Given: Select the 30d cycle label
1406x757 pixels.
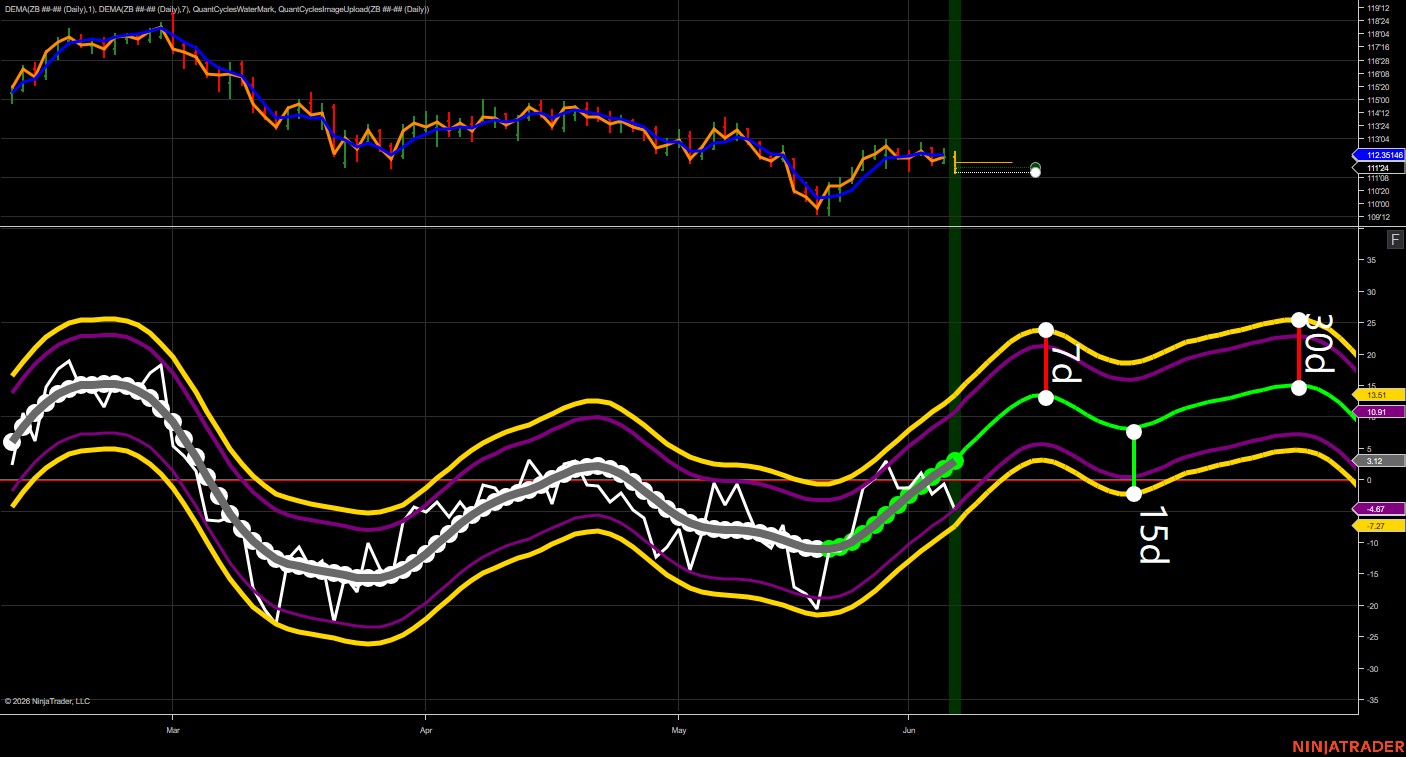Looking at the screenshot, I should 1320,345.
